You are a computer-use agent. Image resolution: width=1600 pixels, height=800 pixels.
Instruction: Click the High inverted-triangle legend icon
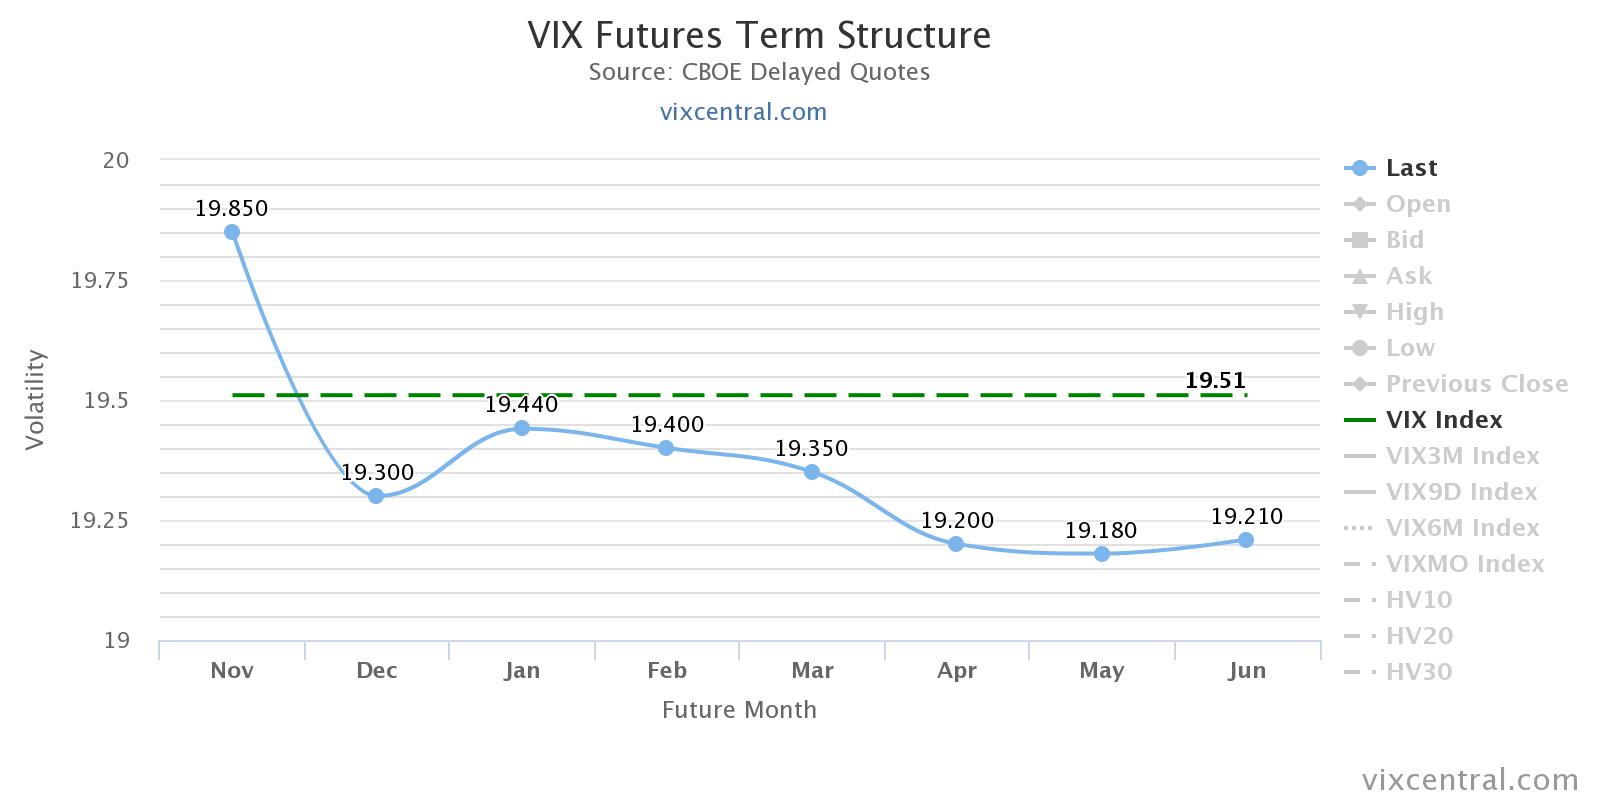[1360, 312]
